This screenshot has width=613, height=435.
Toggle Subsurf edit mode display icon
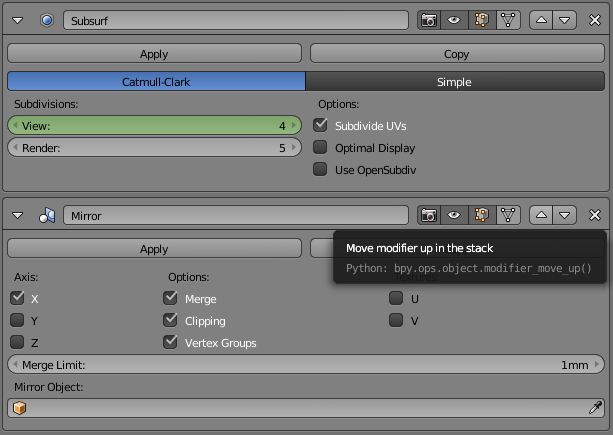(482, 20)
